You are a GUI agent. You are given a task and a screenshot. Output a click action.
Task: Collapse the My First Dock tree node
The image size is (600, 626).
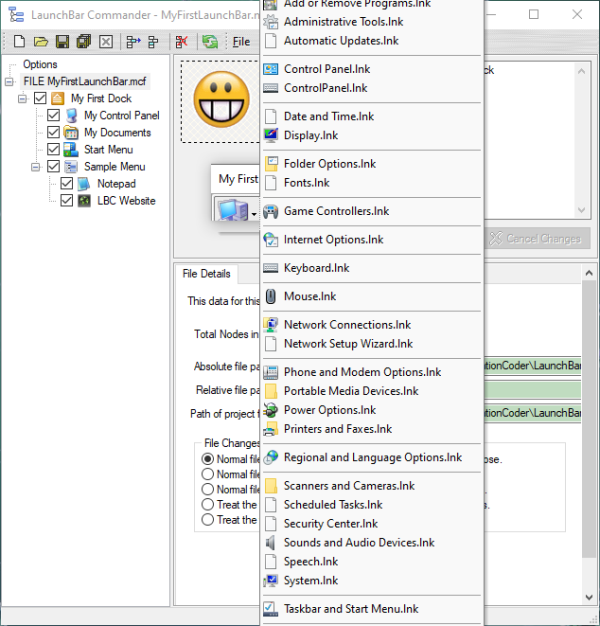pos(22,99)
